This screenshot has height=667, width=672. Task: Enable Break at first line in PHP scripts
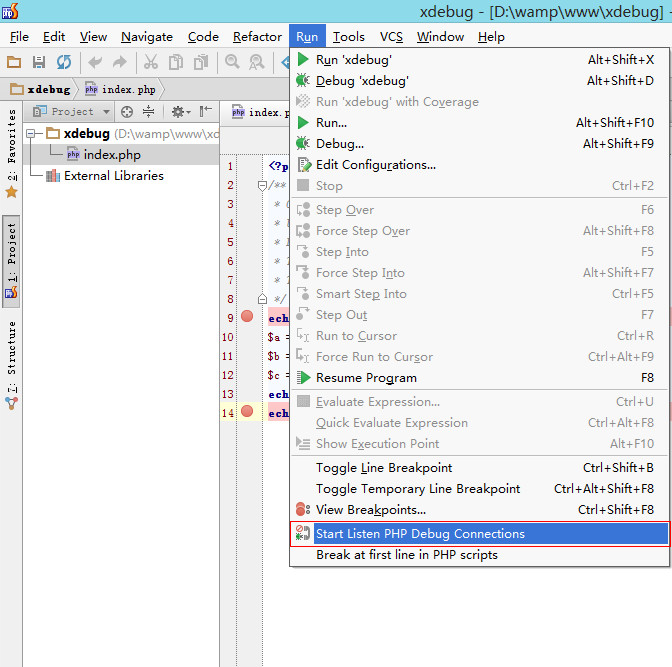480,555
